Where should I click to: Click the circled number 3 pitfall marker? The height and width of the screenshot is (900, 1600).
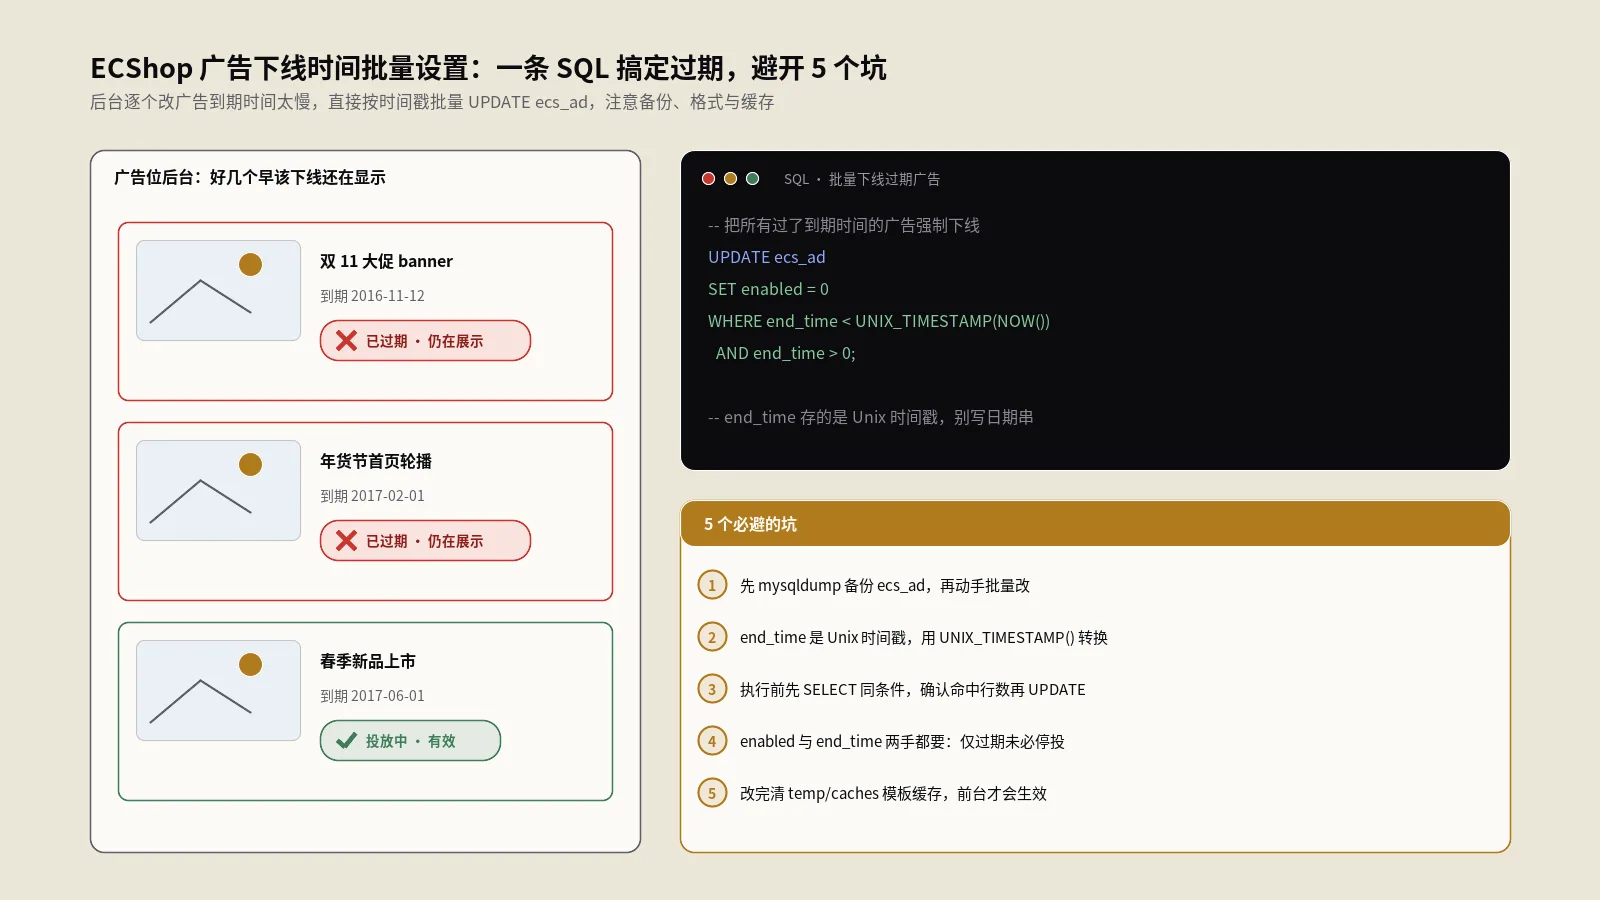(x=712, y=689)
